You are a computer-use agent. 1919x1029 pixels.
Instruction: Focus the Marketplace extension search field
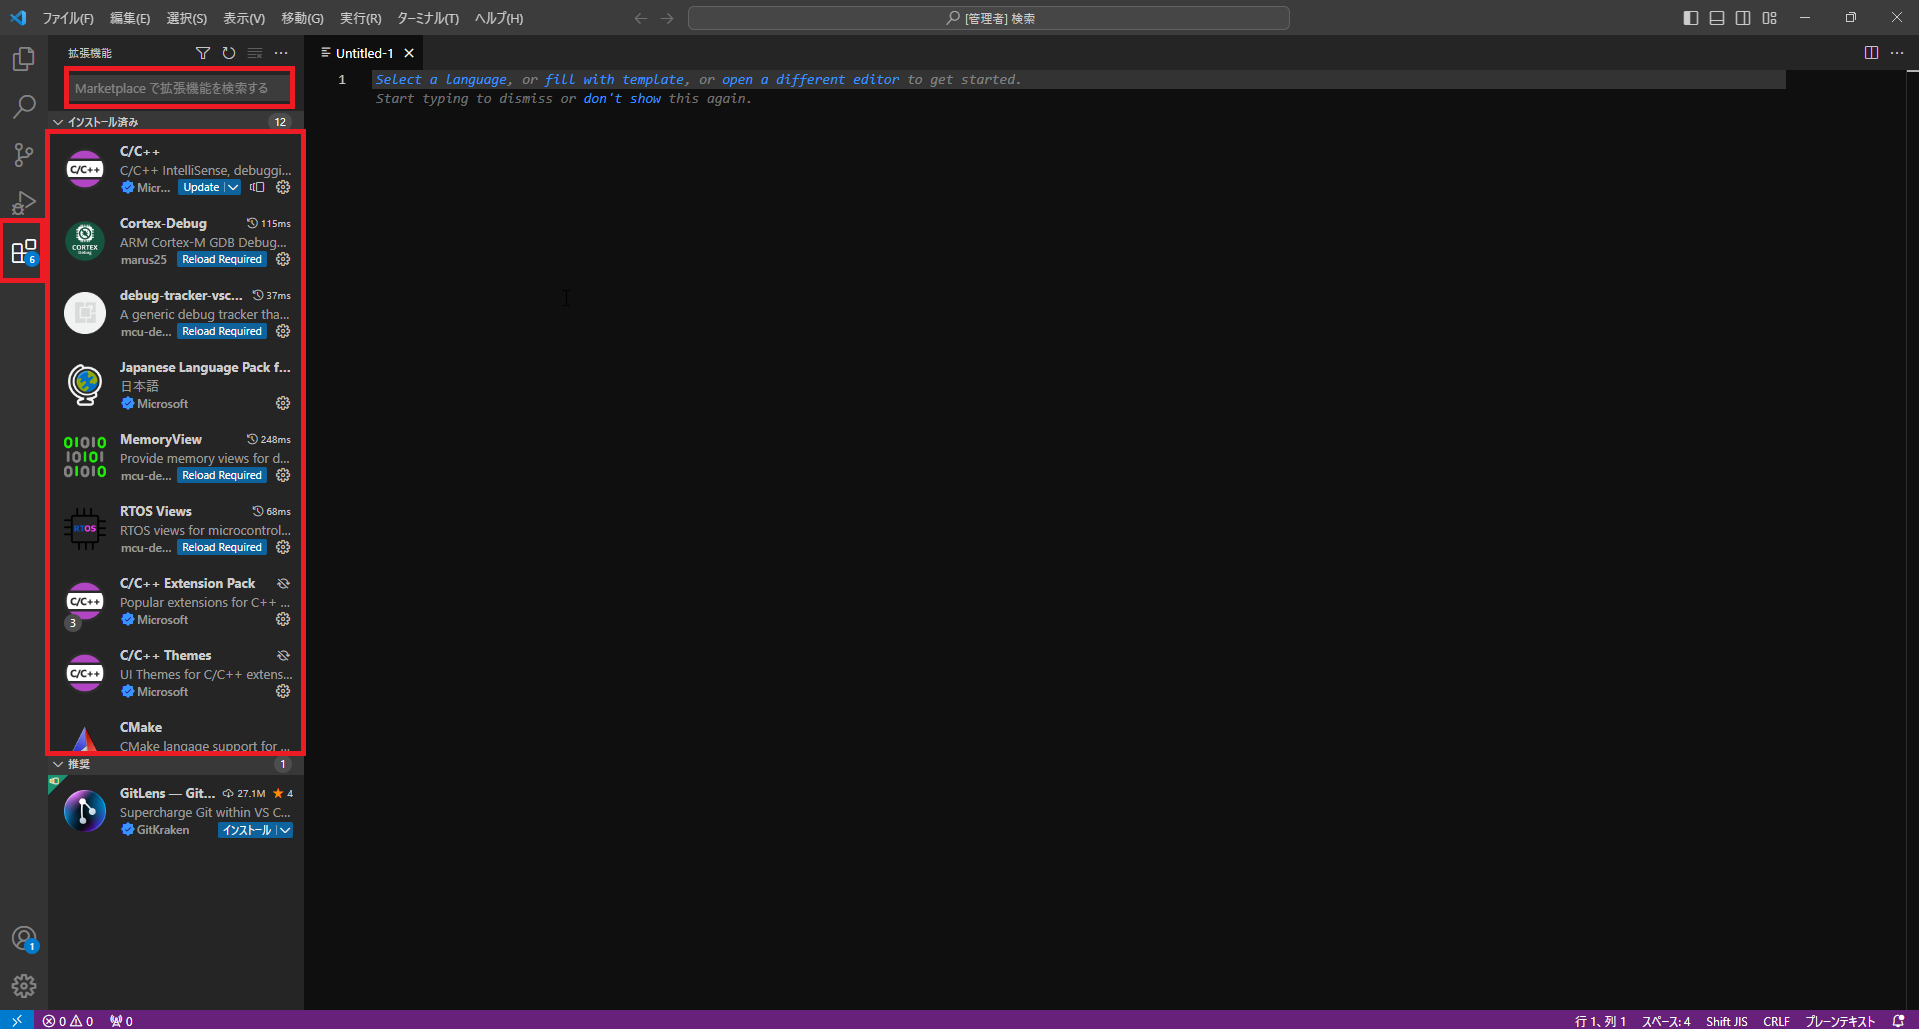pos(180,88)
